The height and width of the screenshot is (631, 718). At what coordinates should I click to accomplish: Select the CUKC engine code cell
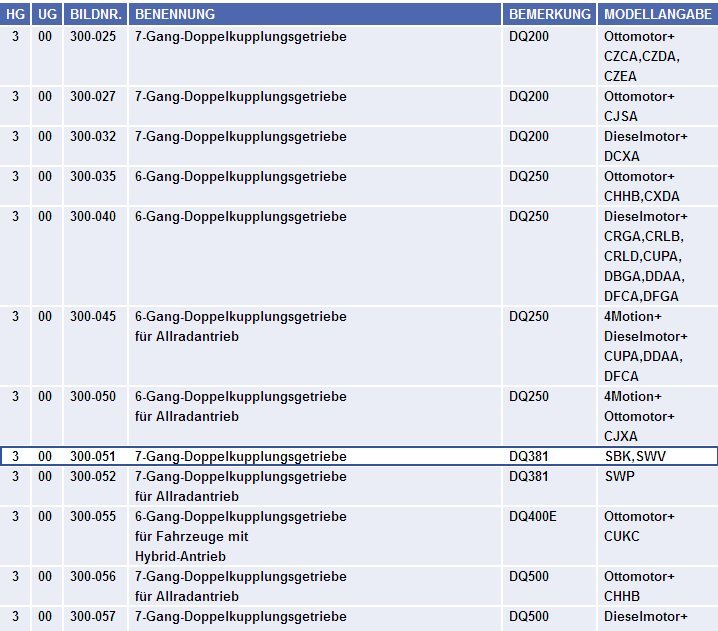(621, 537)
